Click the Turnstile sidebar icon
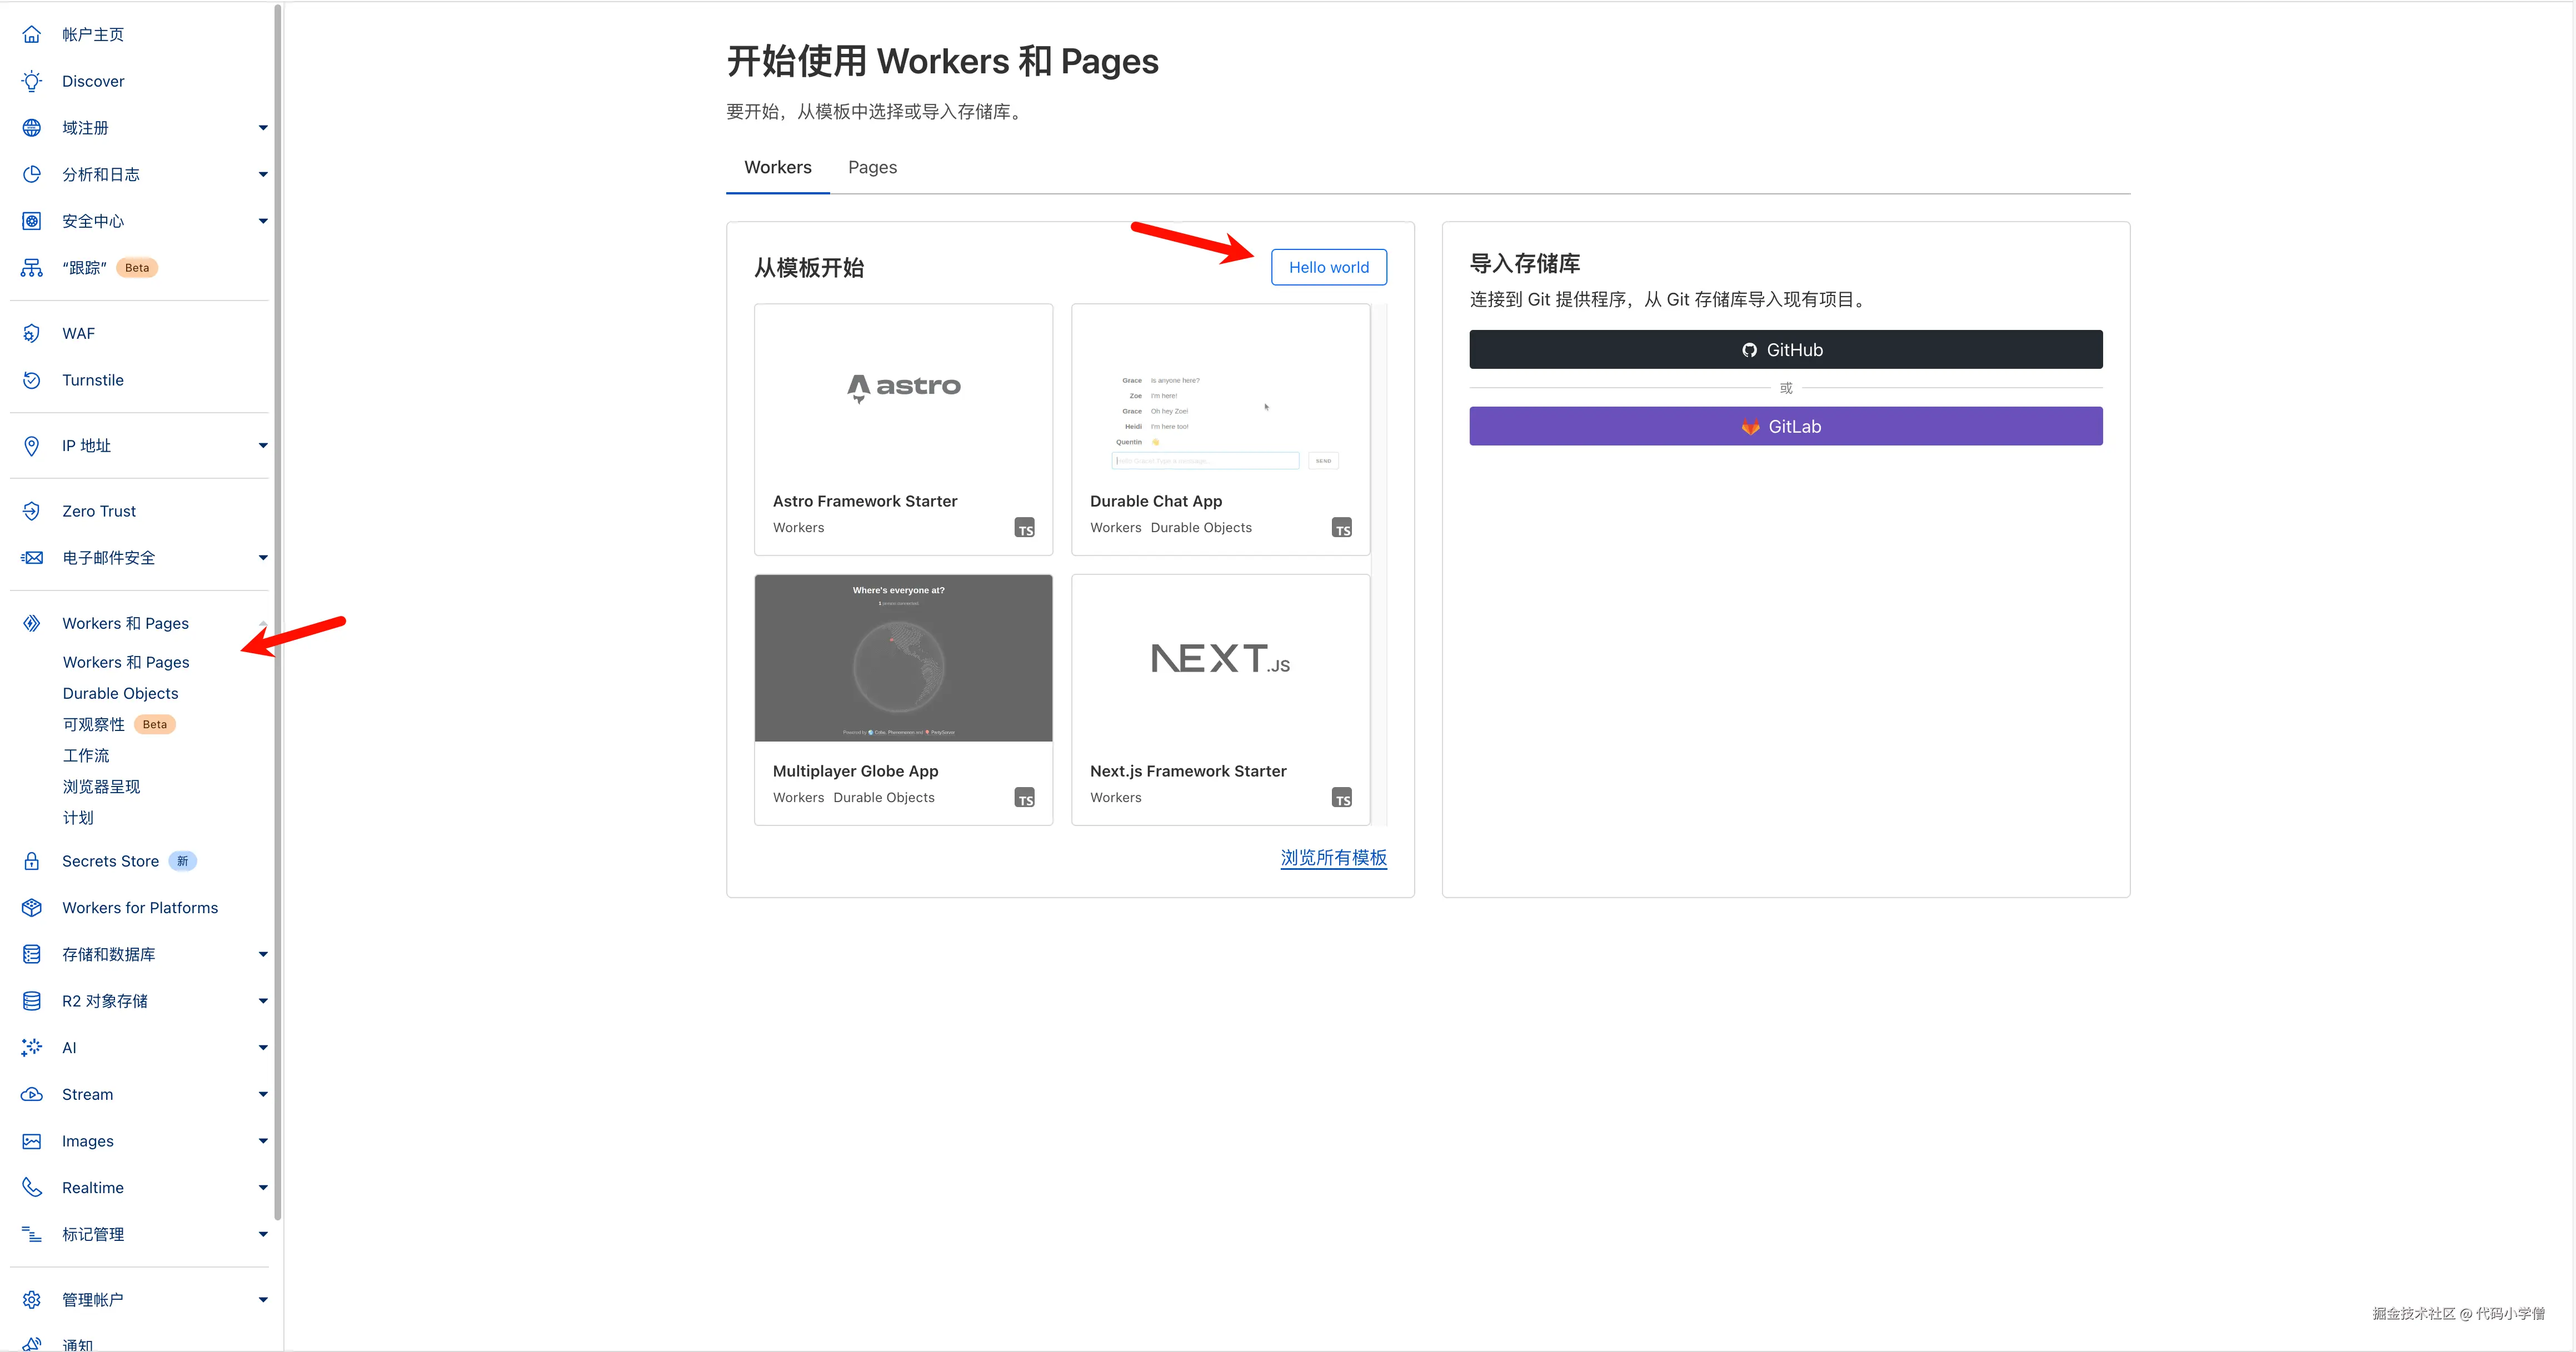This screenshot has height=1352, width=2576. [32, 380]
